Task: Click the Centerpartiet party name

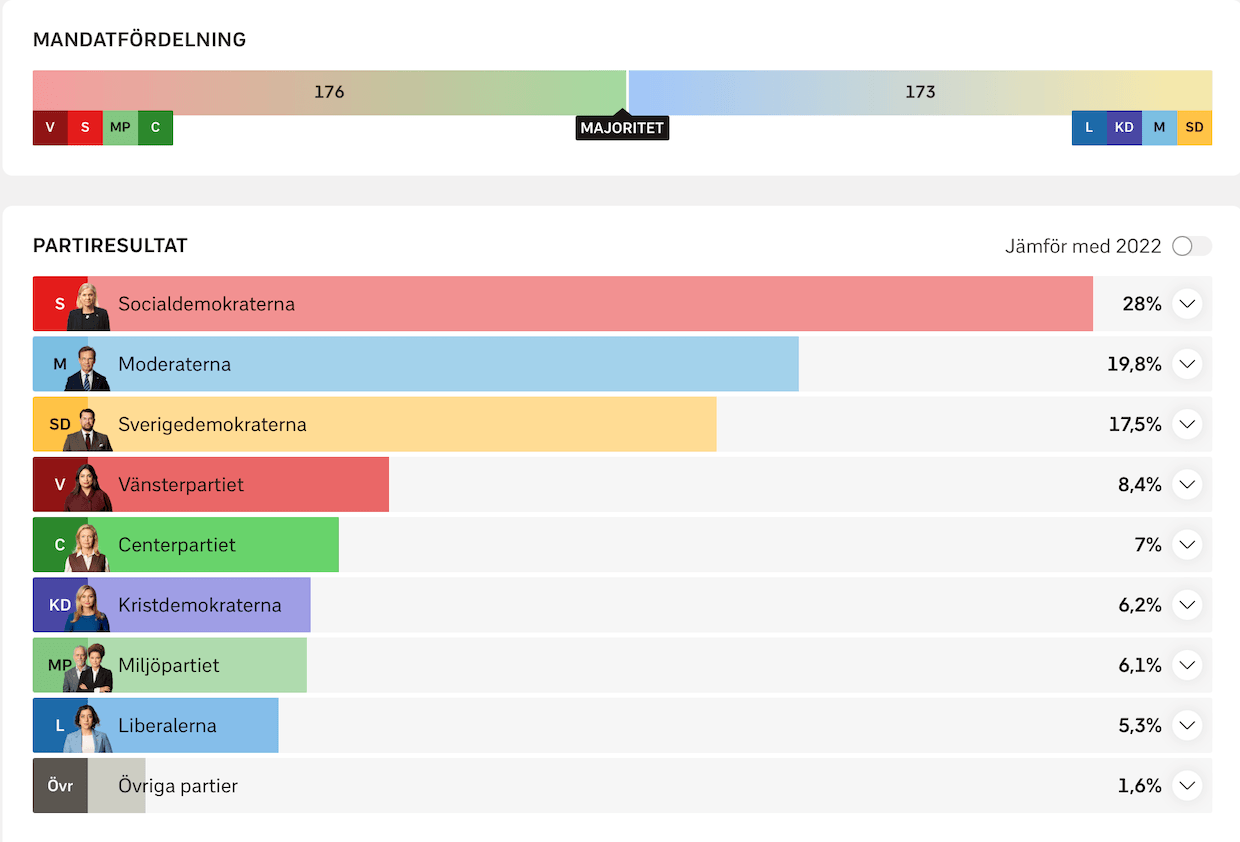Action: (177, 545)
